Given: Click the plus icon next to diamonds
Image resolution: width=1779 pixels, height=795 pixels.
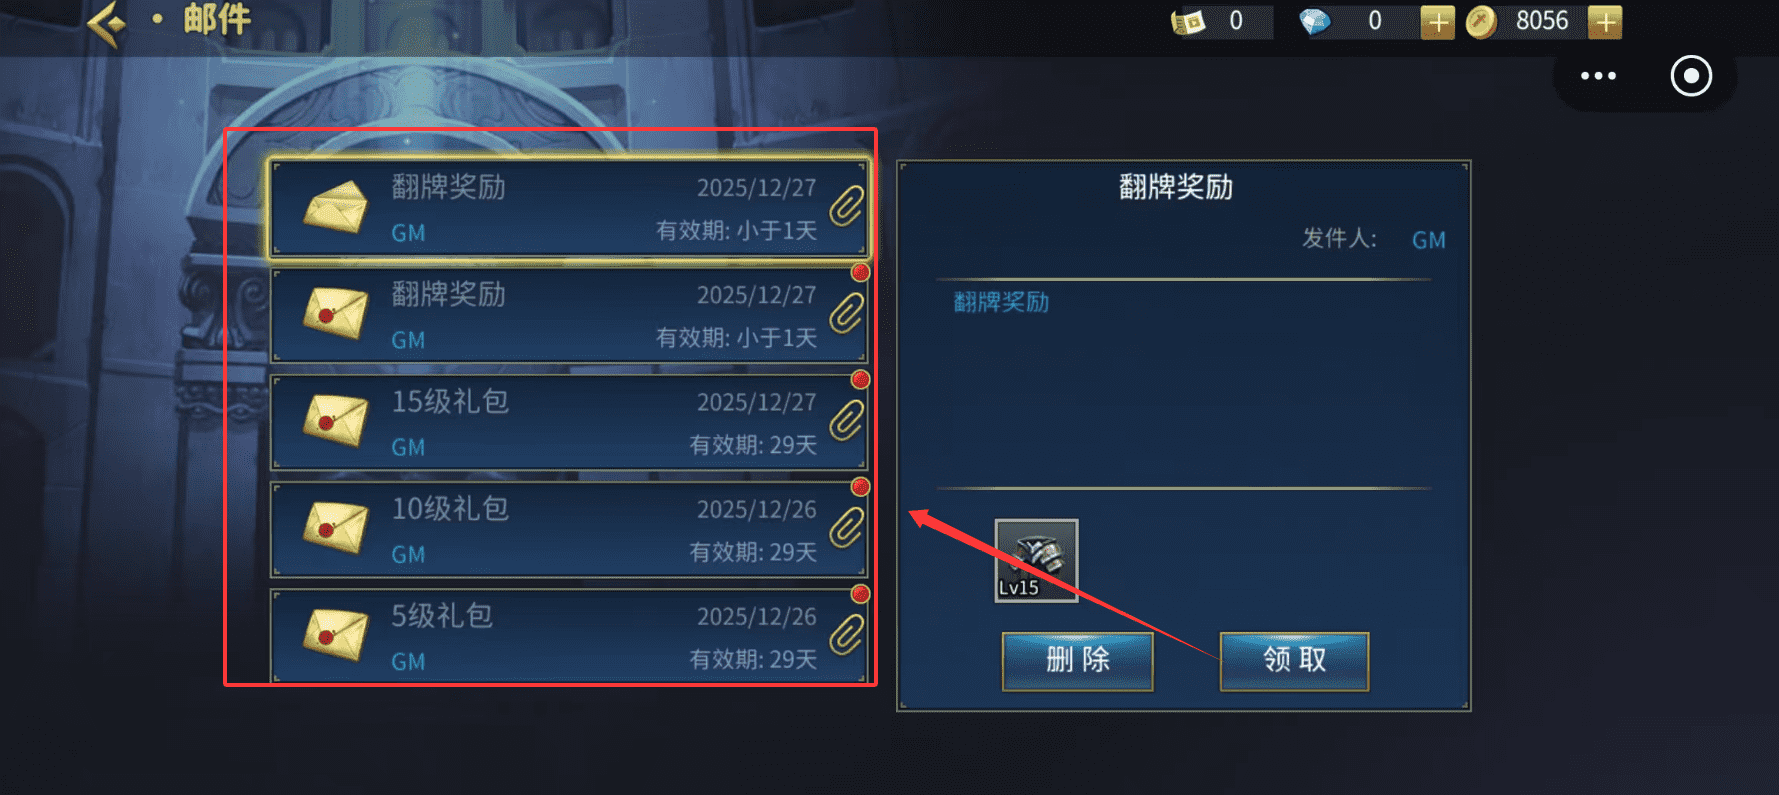Looking at the screenshot, I should click(1437, 22).
